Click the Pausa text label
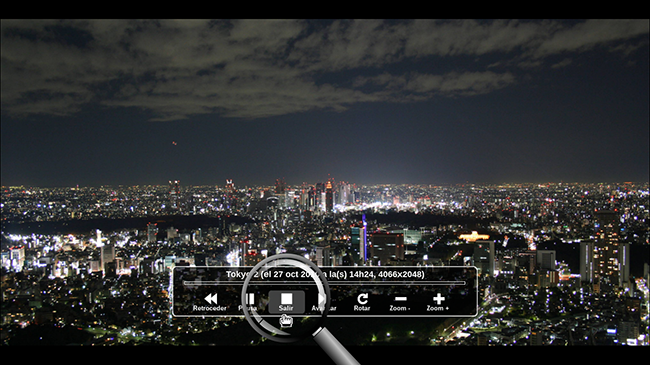650x365 pixels. click(x=248, y=308)
